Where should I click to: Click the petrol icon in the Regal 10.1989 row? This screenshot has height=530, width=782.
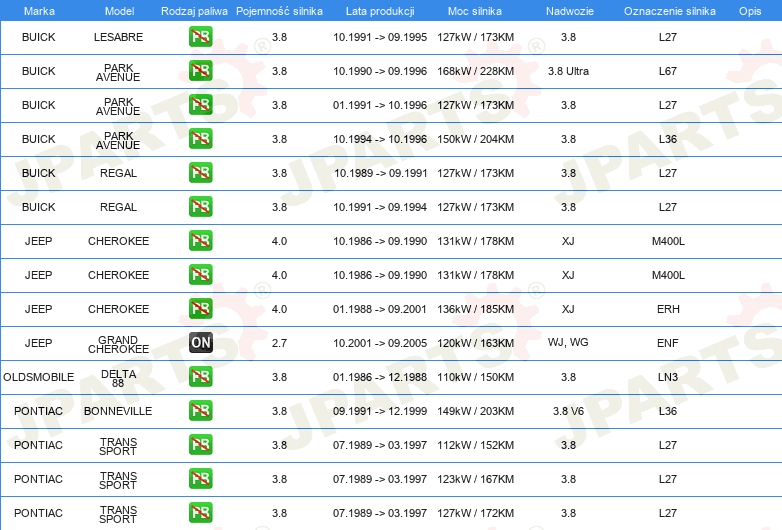(200, 173)
